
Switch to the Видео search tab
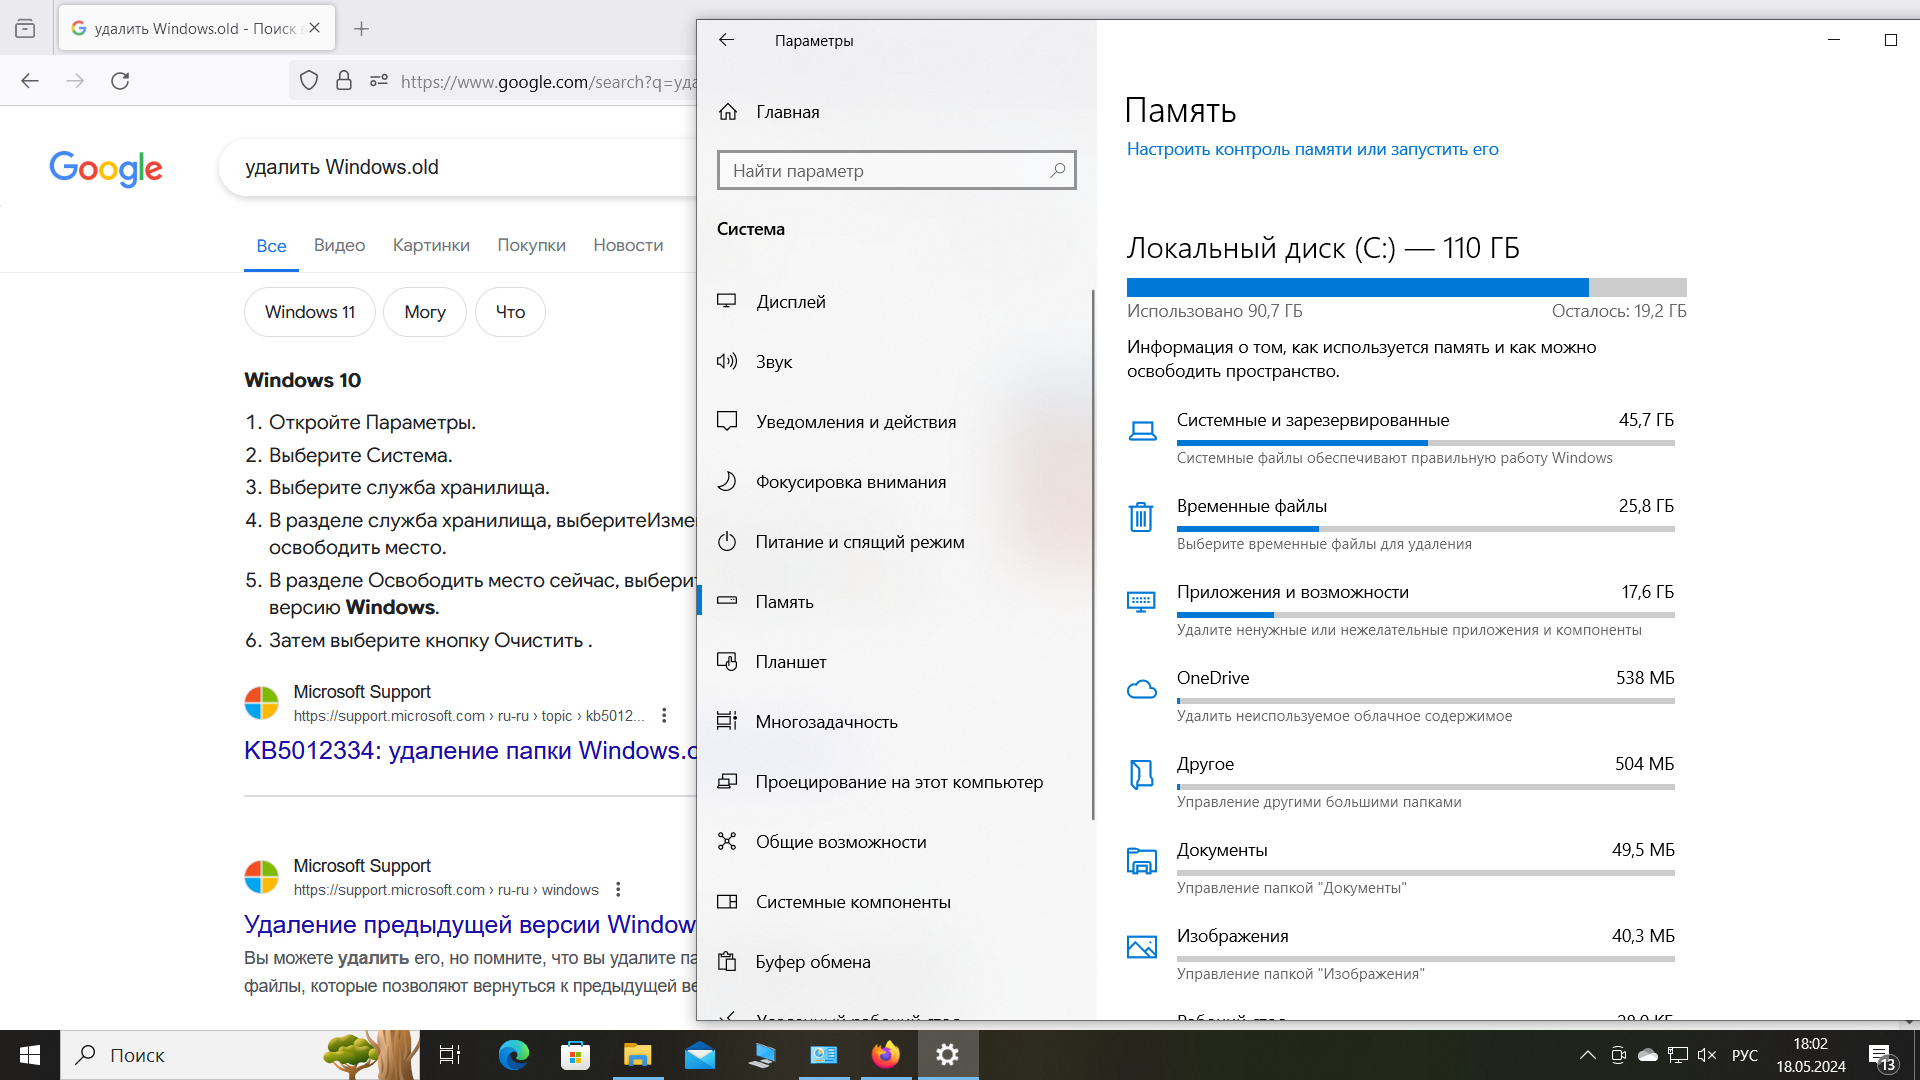coord(339,245)
